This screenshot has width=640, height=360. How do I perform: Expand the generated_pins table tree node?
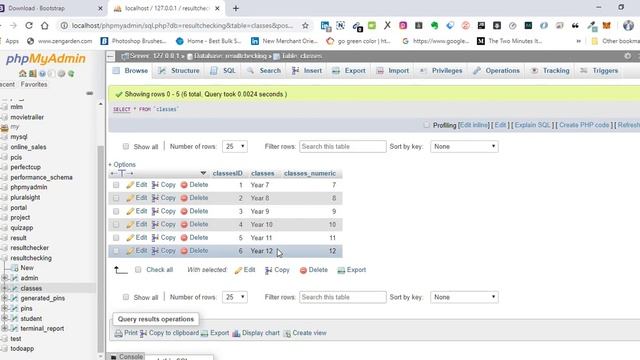(x=4, y=298)
